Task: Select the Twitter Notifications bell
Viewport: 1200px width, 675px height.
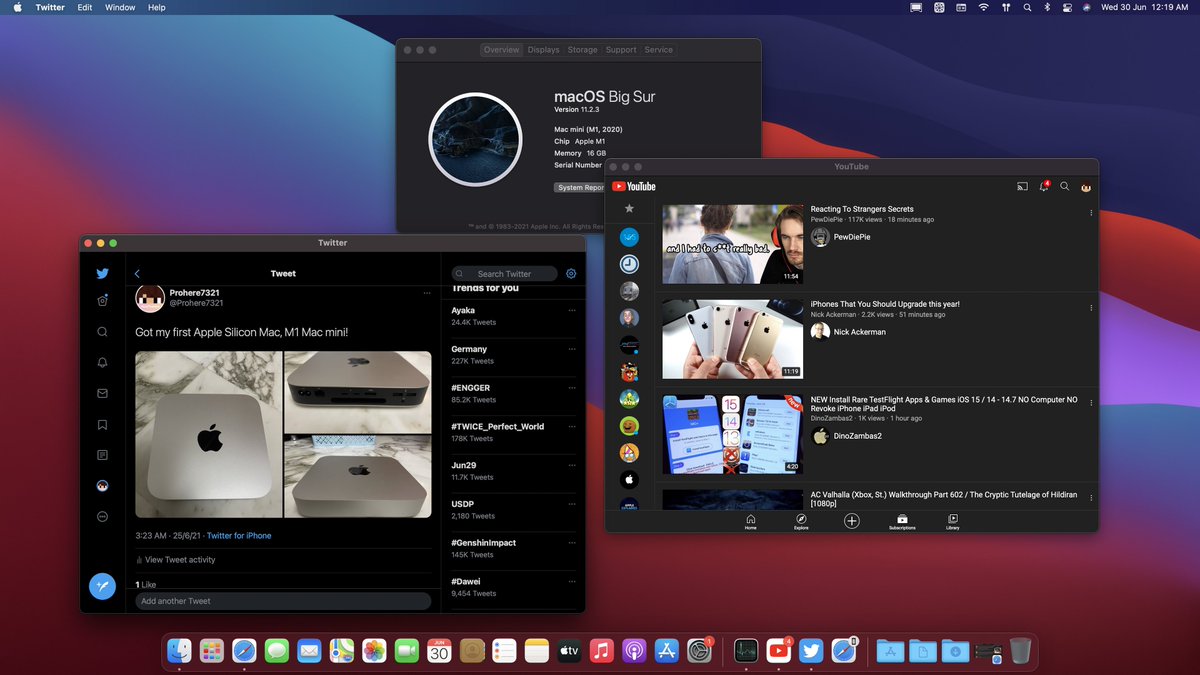Action: (x=102, y=362)
